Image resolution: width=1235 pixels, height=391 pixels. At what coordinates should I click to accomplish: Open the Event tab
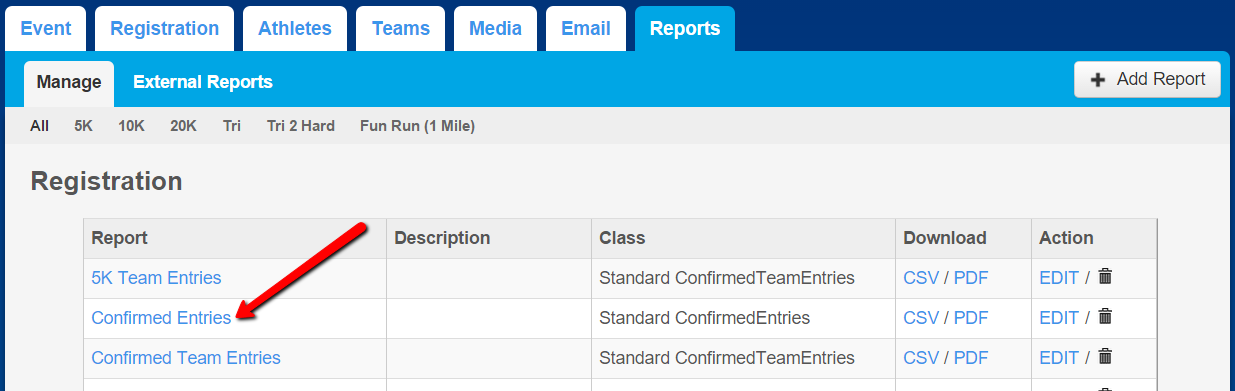(x=46, y=28)
